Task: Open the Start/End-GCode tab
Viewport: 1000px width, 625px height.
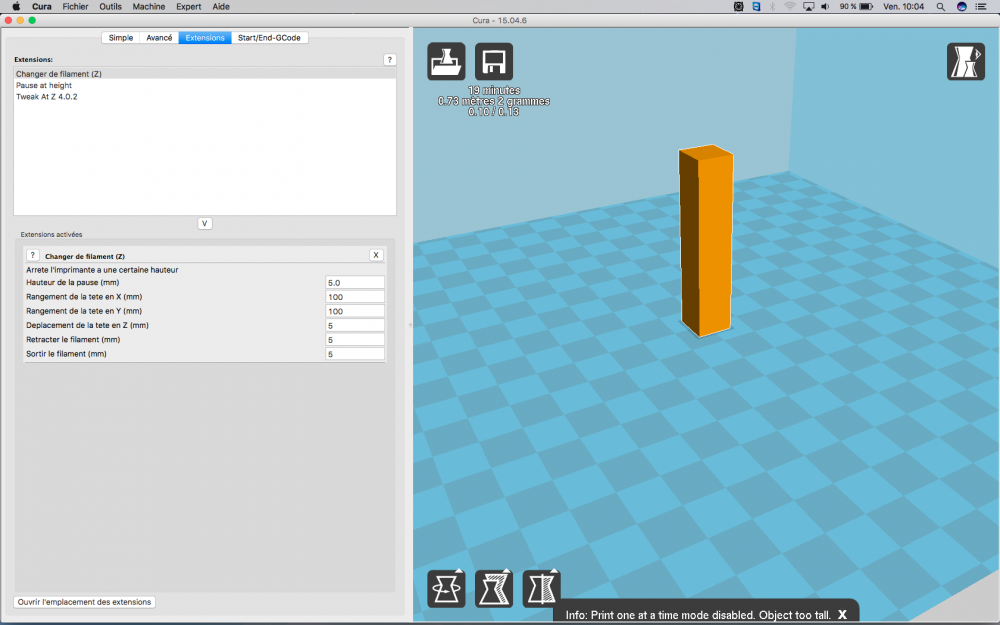Action: 269,38
